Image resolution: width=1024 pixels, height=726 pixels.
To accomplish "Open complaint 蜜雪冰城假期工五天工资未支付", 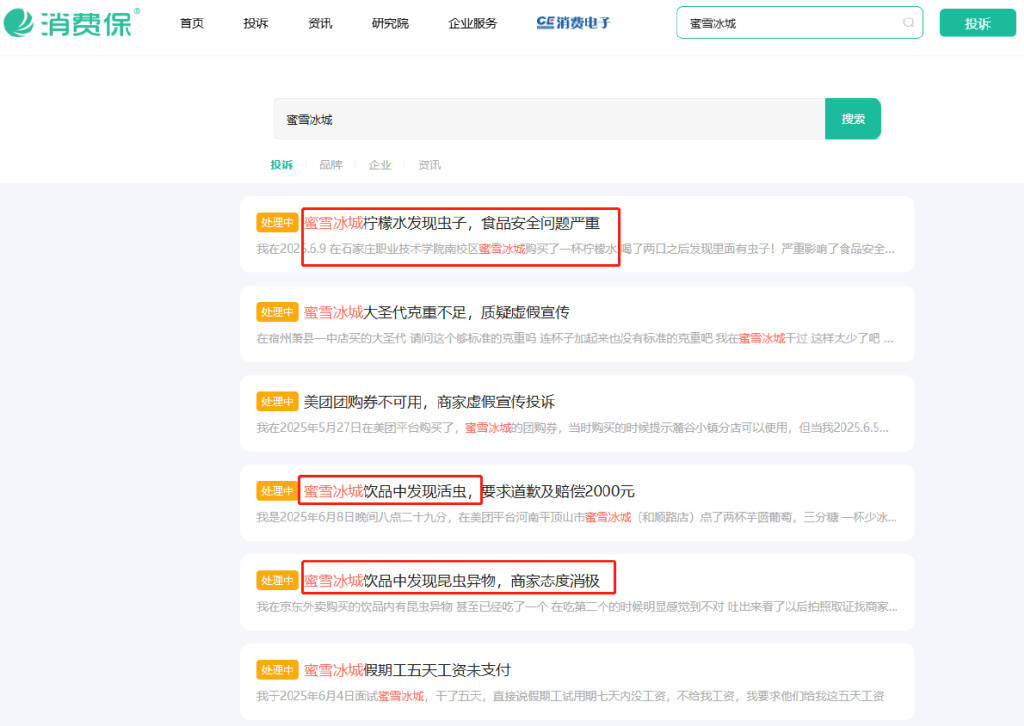I will 407,671.
